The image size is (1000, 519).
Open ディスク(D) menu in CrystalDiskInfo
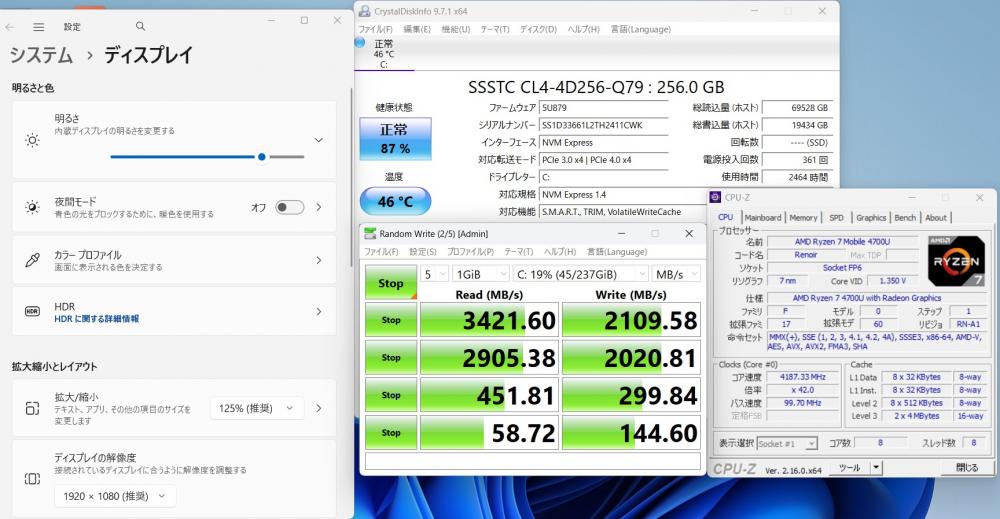[538, 29]
